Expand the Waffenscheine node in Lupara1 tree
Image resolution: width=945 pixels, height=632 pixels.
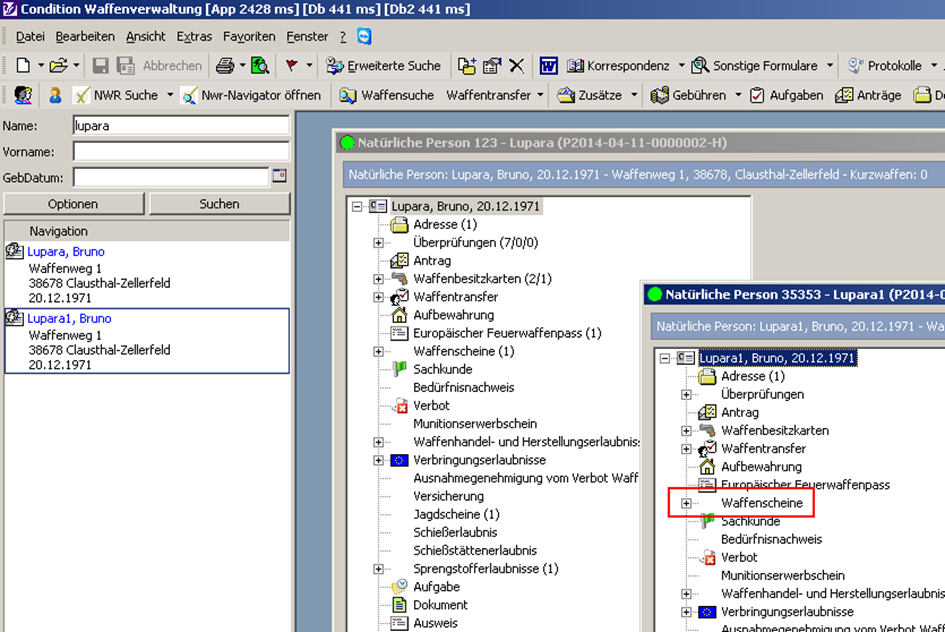pyautogui.click(x=686, y=503)
